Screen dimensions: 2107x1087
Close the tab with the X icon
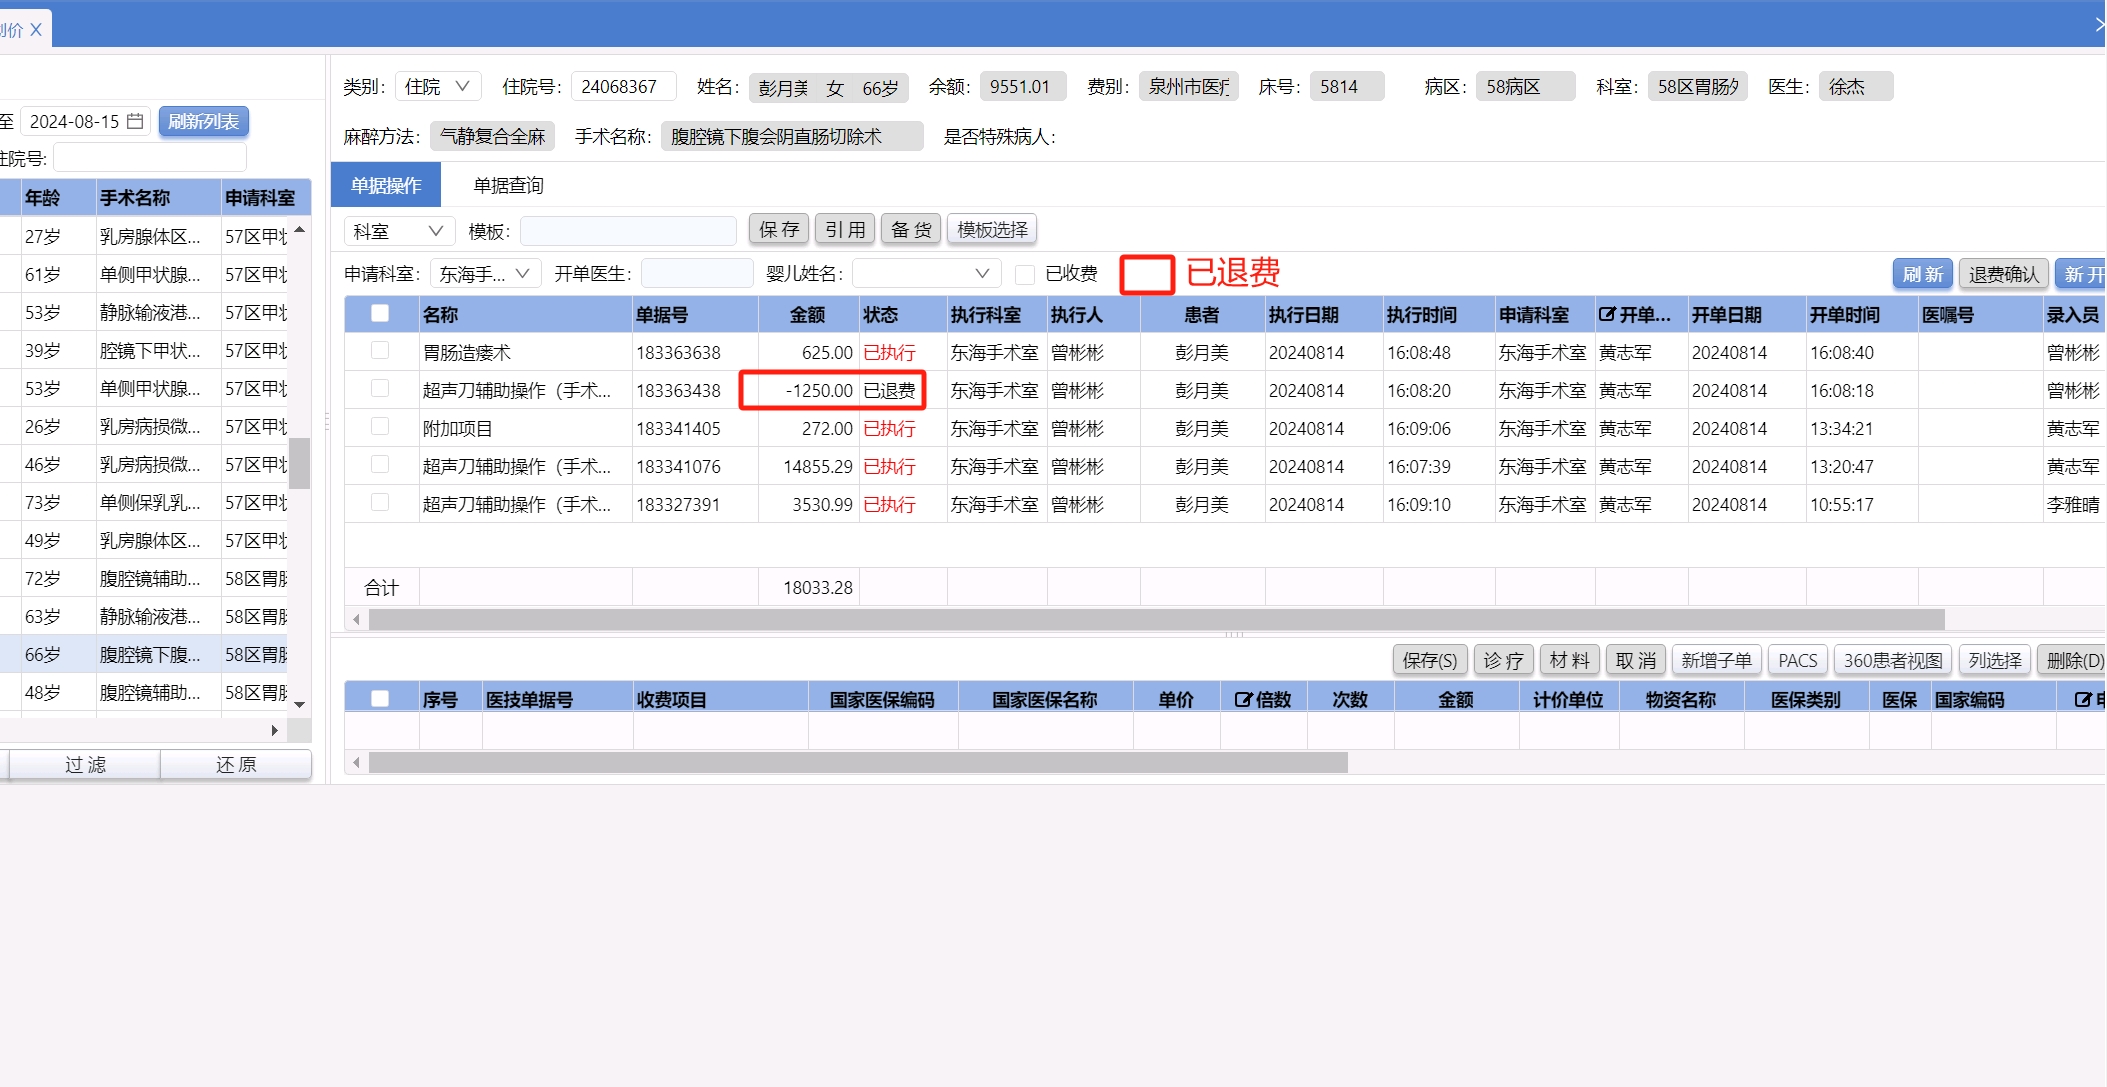36,29
